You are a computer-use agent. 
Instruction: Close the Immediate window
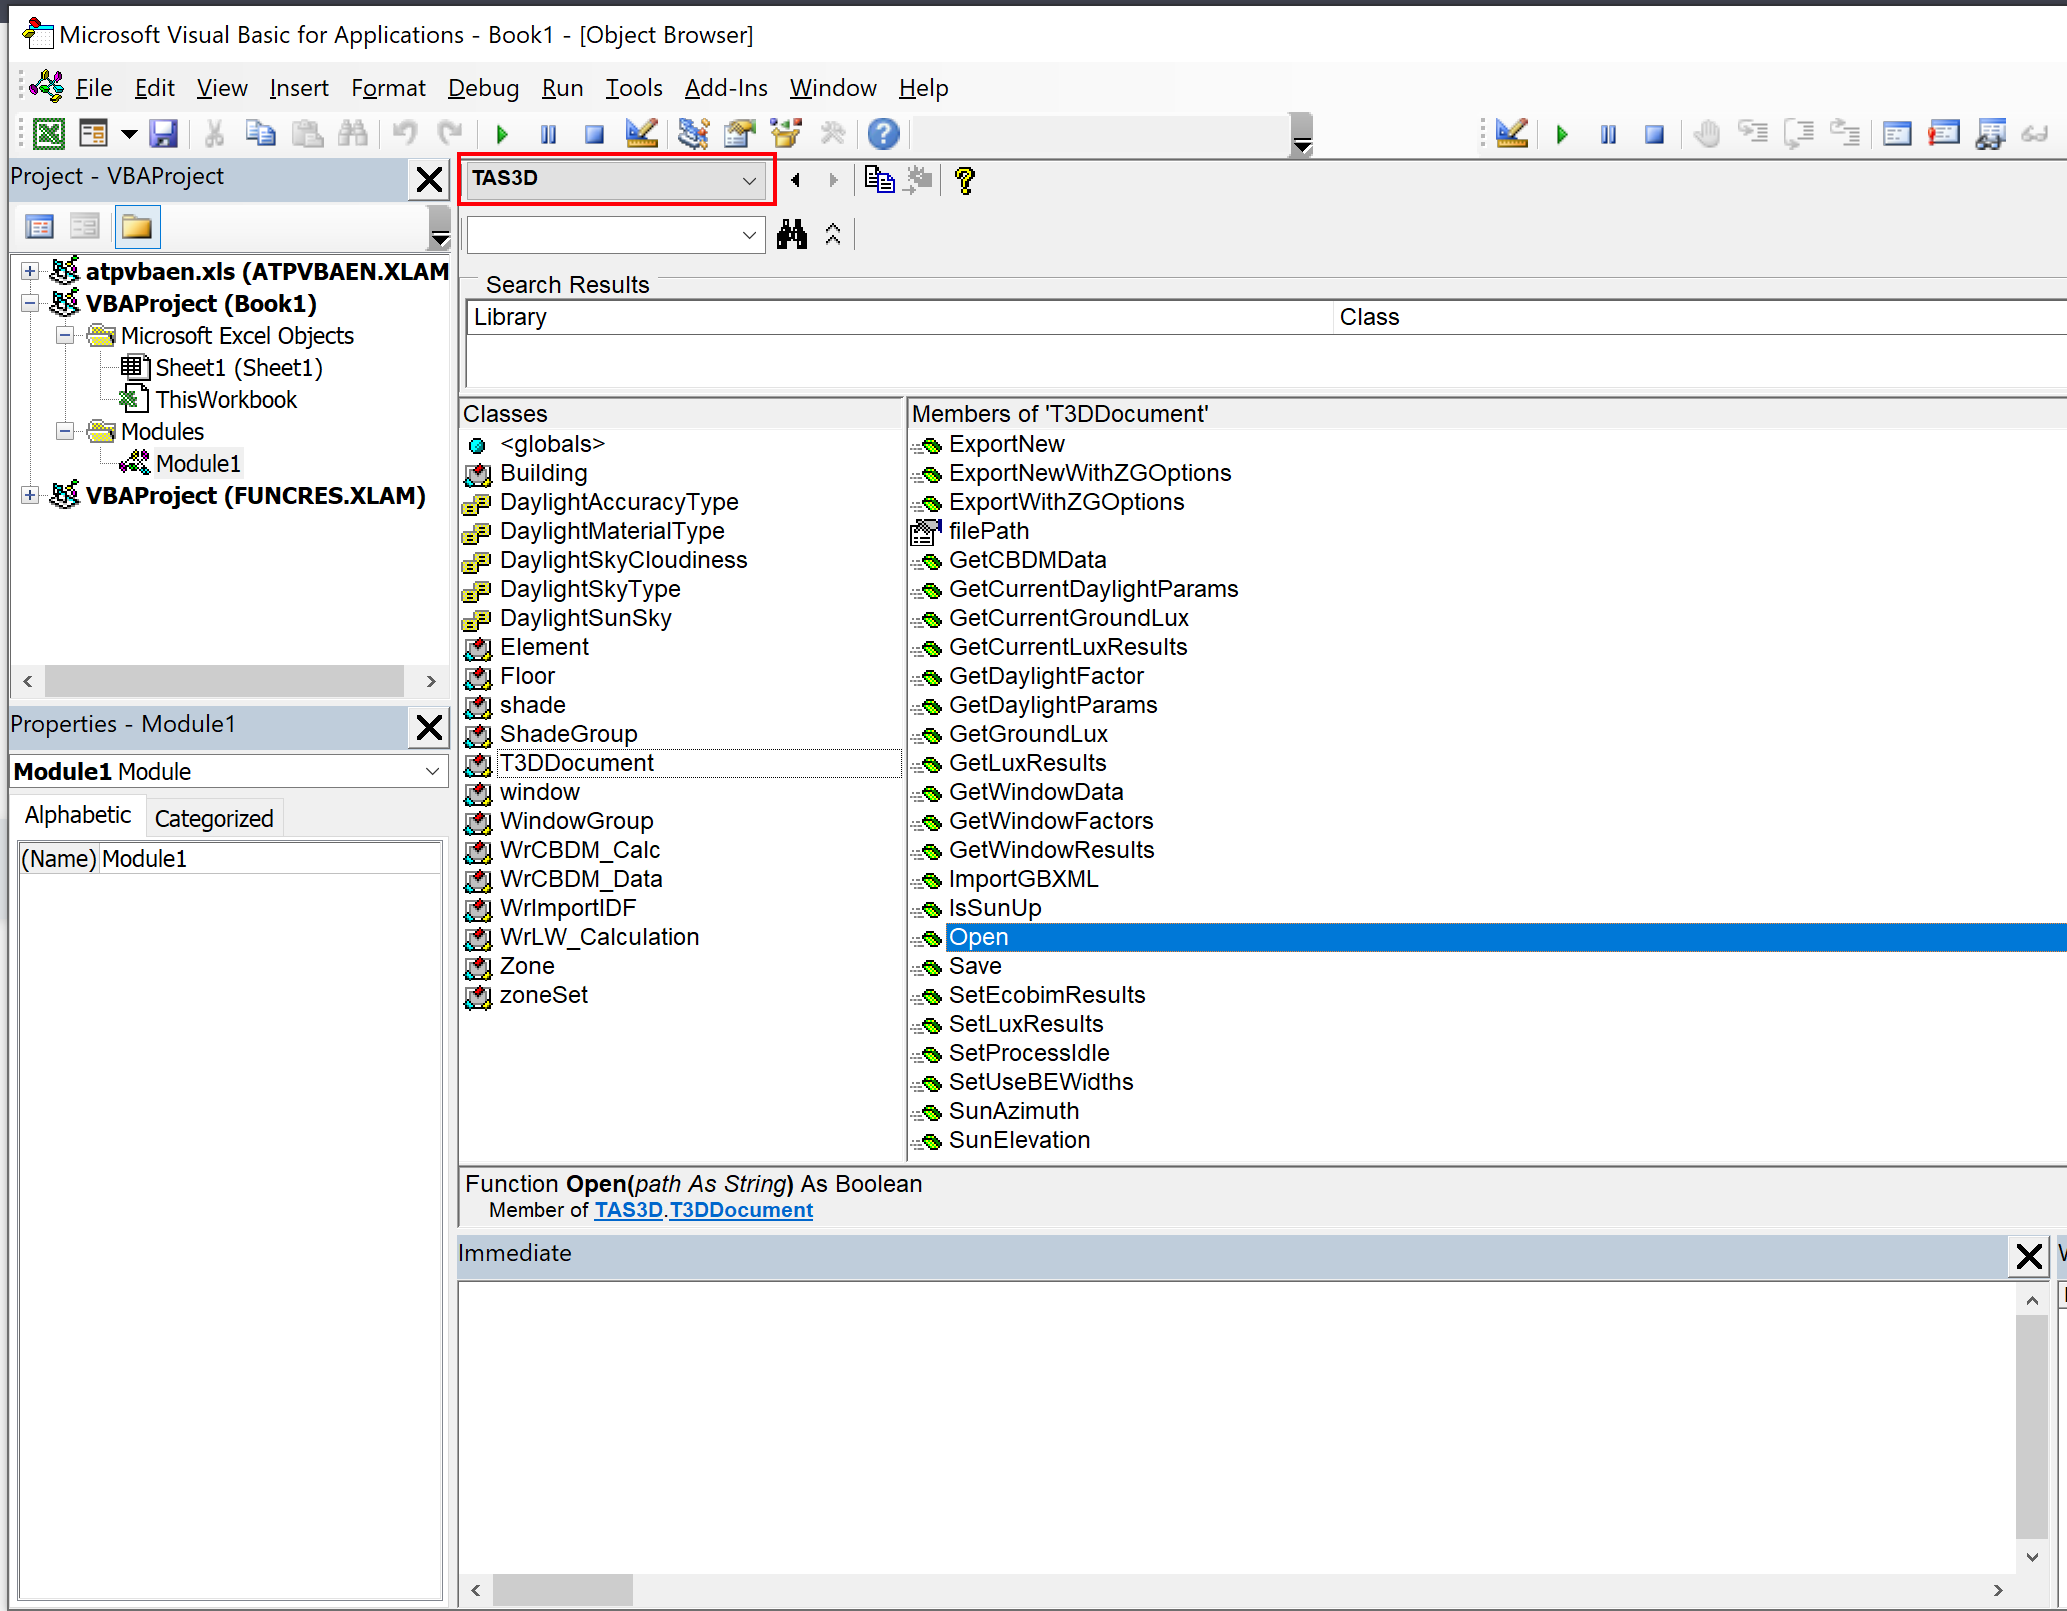click(2029, 1256)
